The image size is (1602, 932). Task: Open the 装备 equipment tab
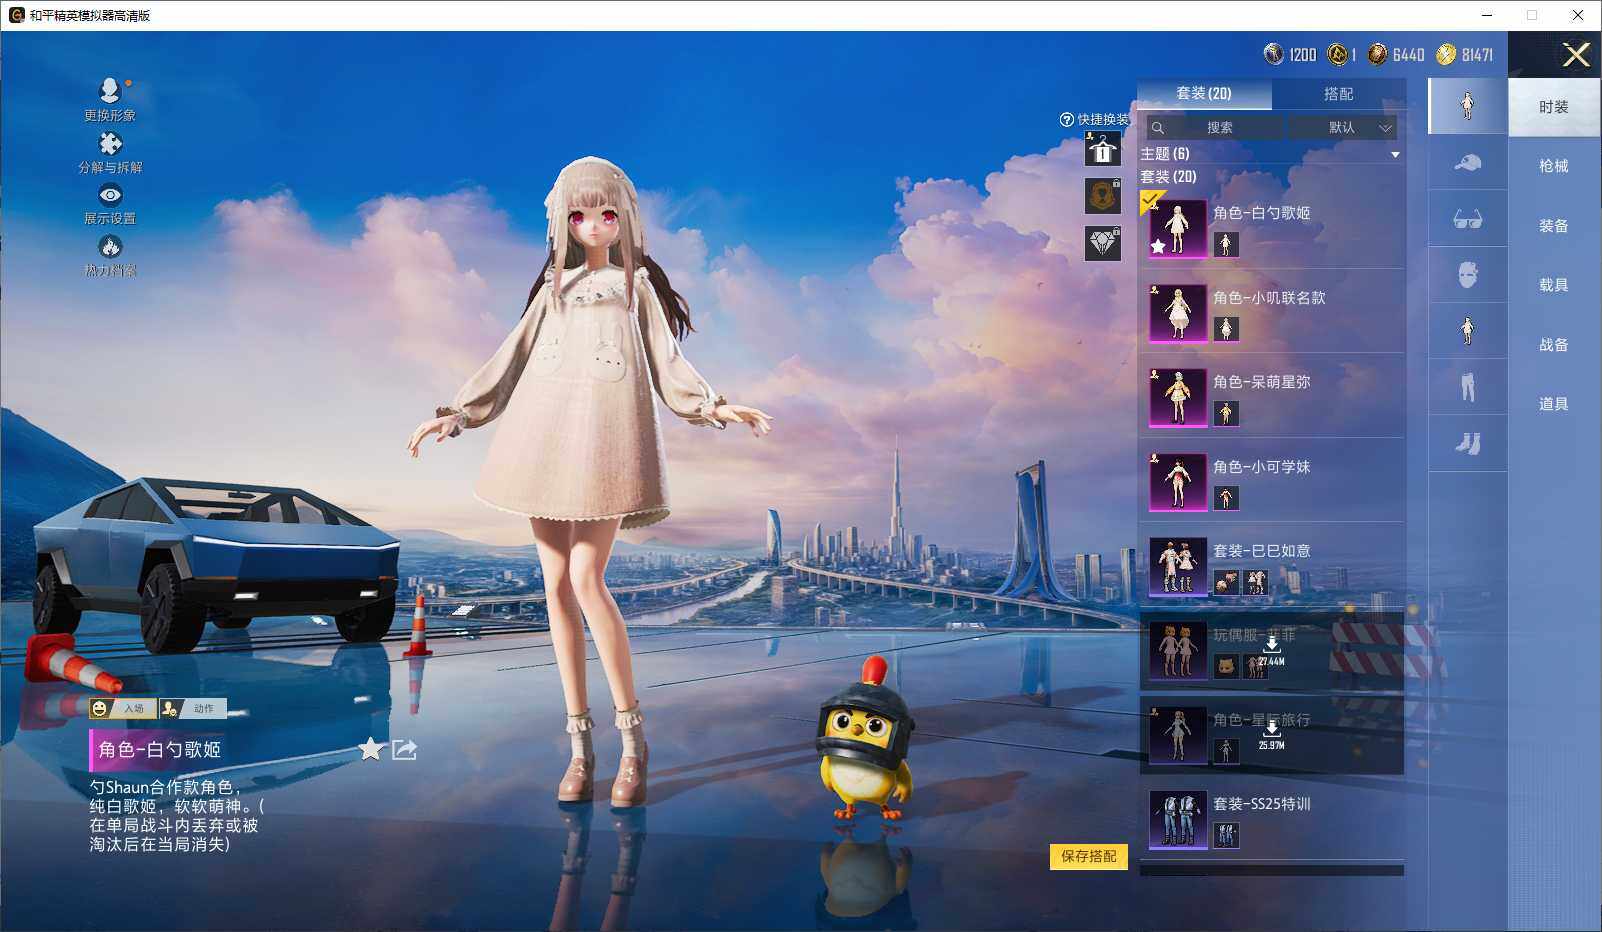1554,226
